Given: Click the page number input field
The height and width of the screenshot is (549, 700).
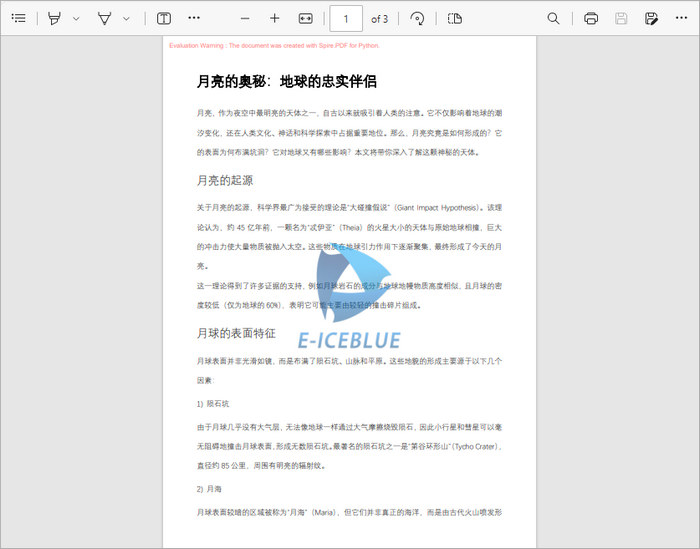Looking at the screenshot, I should pyautogui.click(x=346, y=19).
